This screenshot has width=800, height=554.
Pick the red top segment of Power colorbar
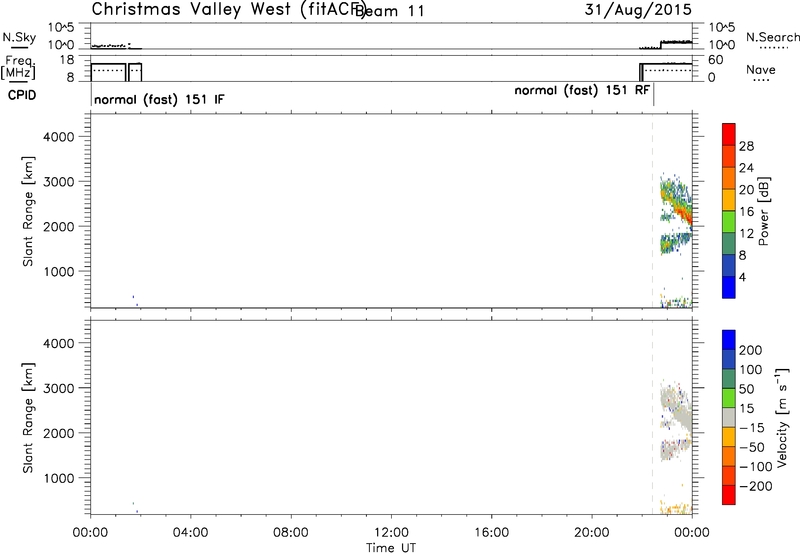pyautogui.click(x=729, y=134)
